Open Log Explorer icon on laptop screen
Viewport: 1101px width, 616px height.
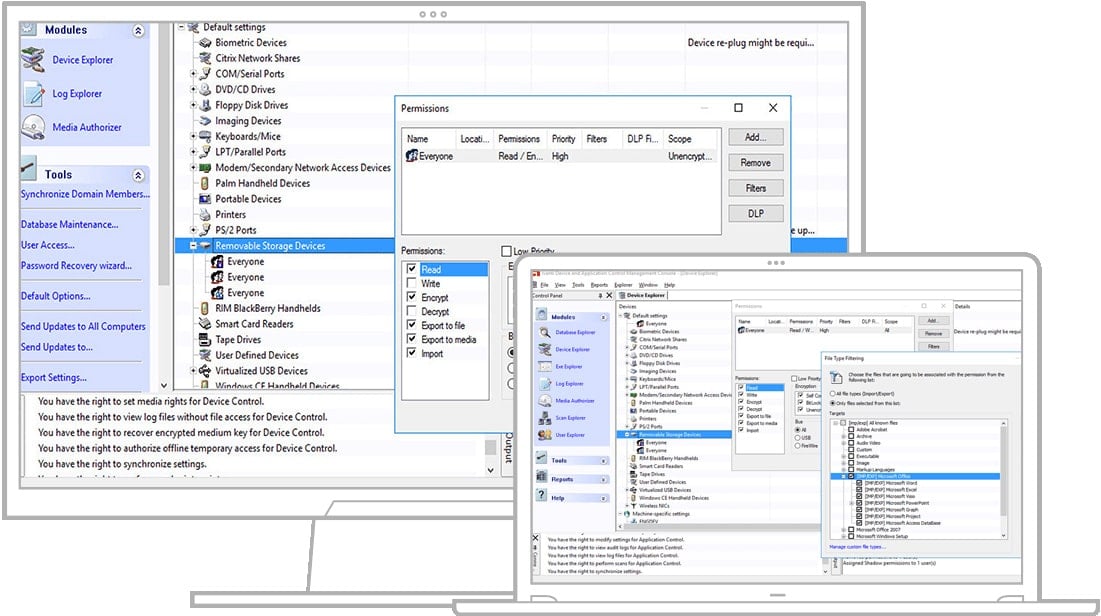545,384
